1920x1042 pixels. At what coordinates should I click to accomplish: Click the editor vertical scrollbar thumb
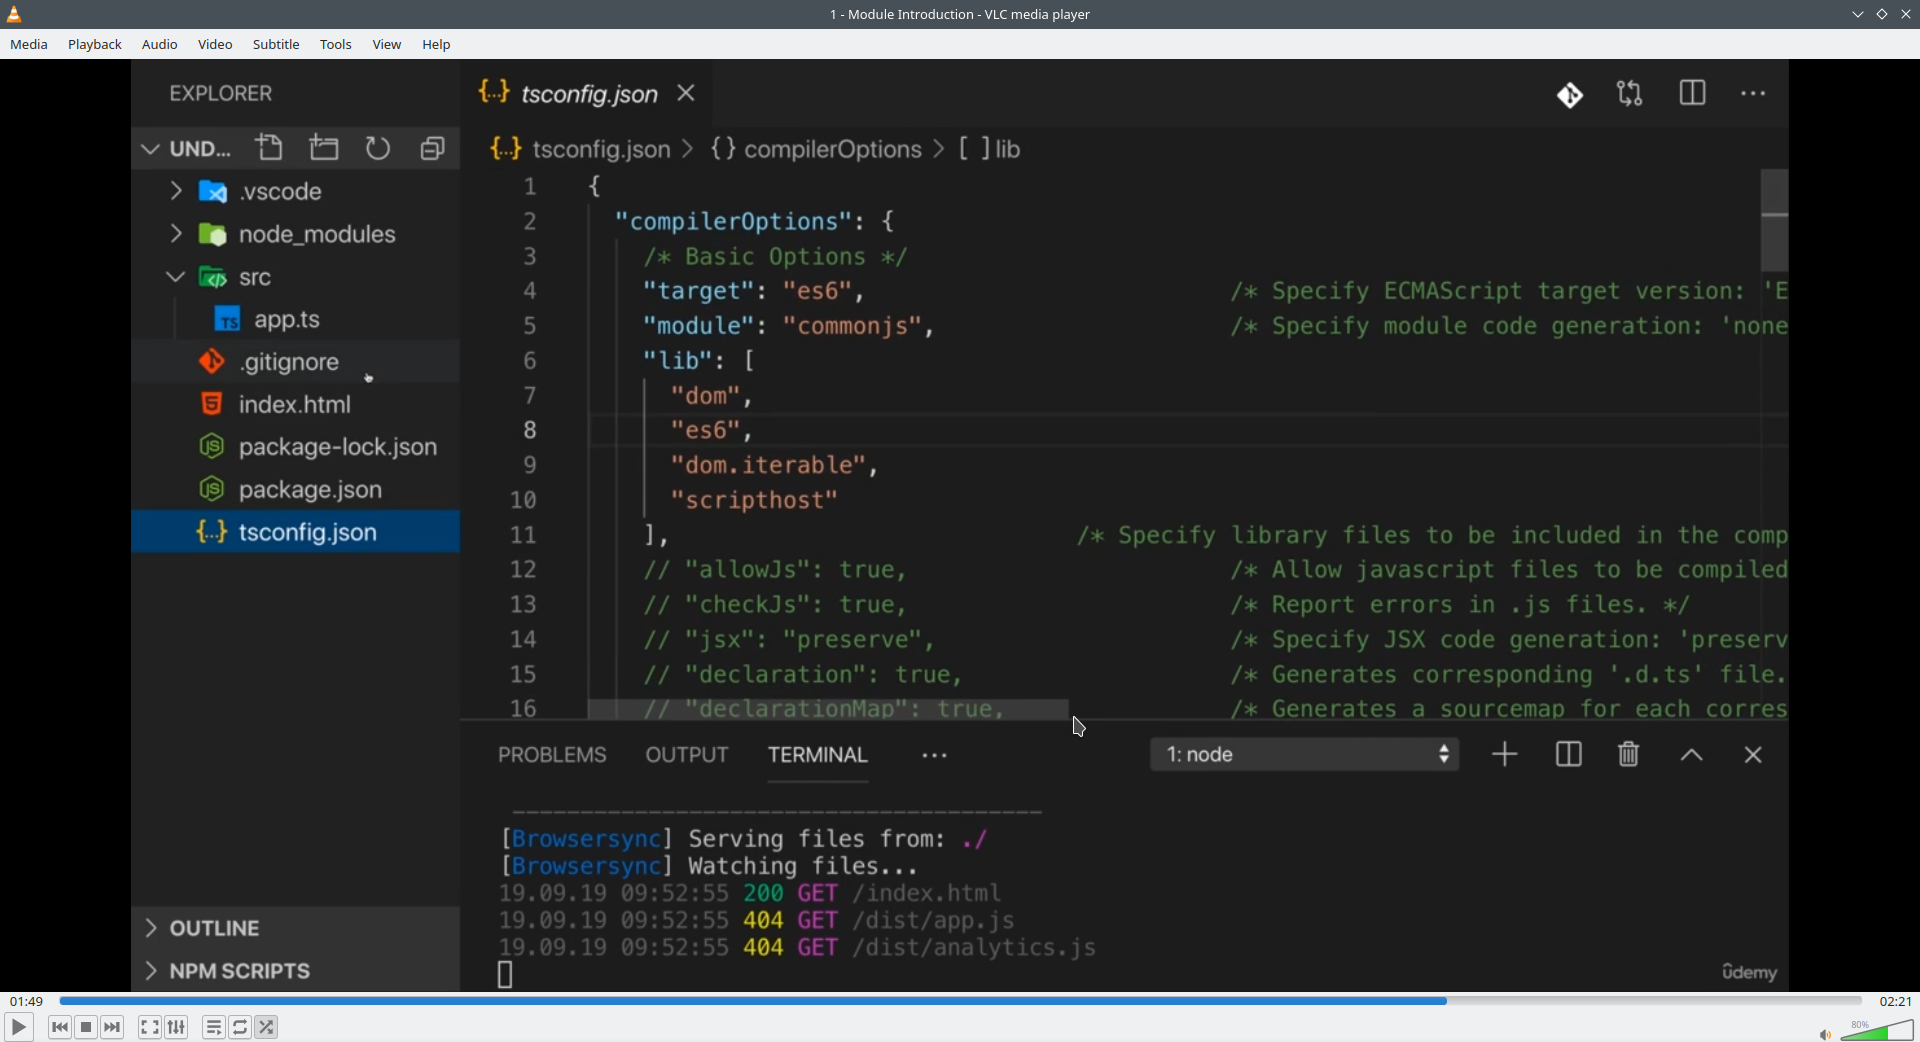pos(1775,220)
